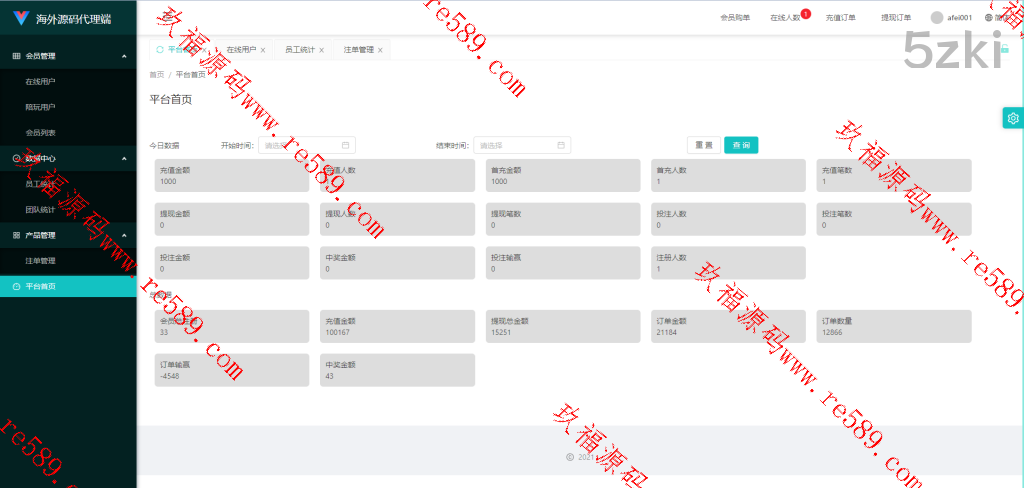The image size is (1024, 488).
Task: Click the calendar icon in 结束时间 field
Action: click(x=561, y=145)
